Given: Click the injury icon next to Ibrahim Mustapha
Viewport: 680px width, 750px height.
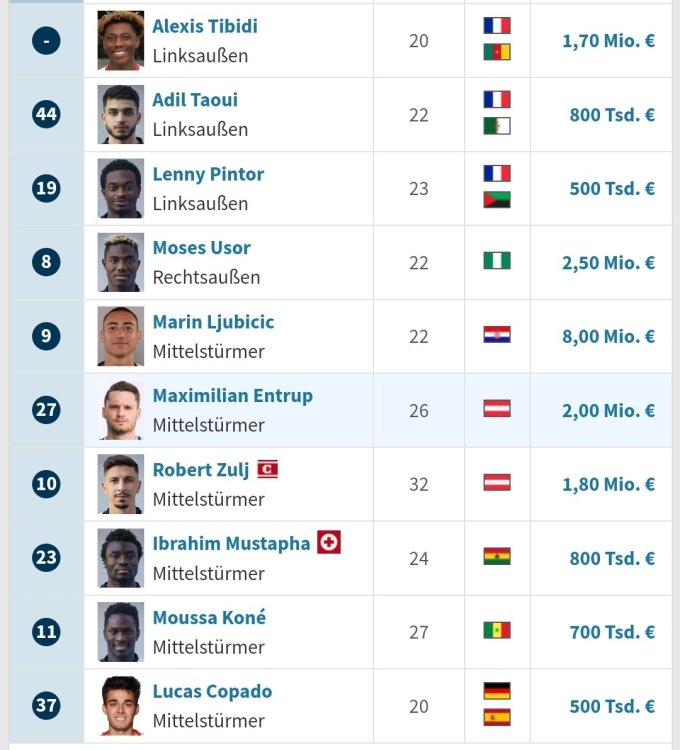Looking at the screenshot, I should pos(329,543).
